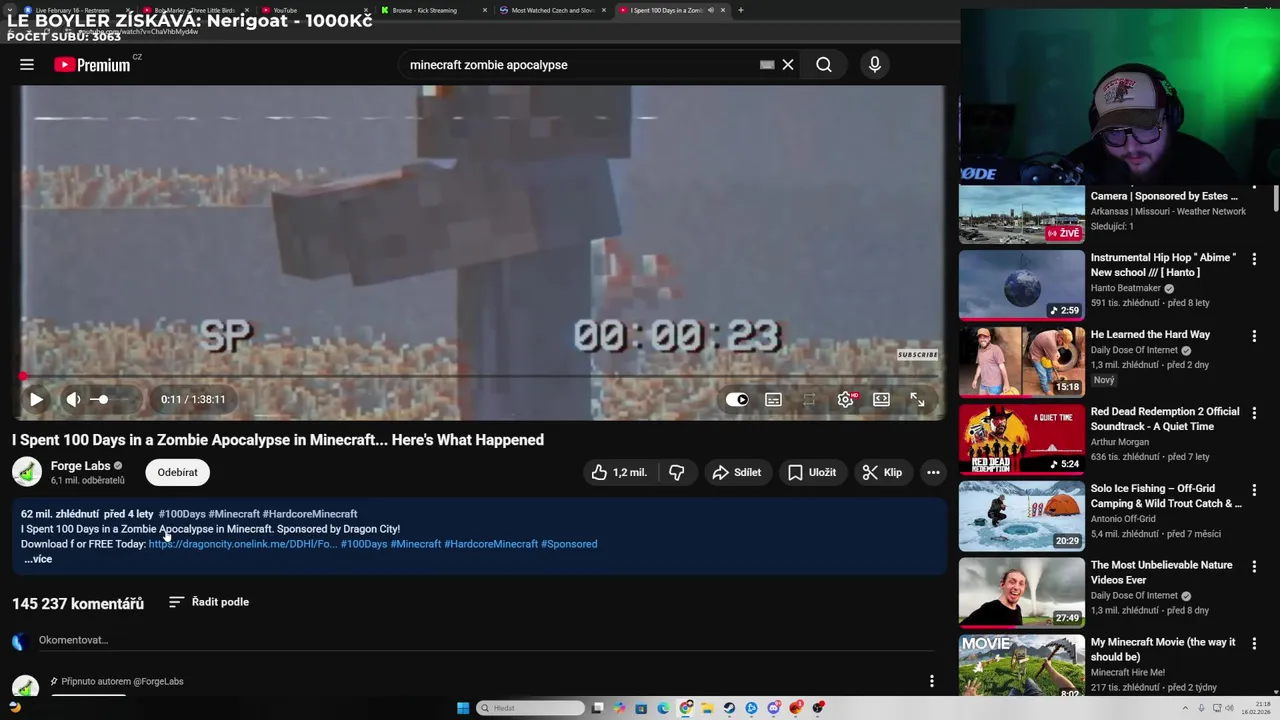Open options for My Minecraft Movie video
Image resolution: width=1280 pixels, height=720 pixels.
[x=1254, y=644]
